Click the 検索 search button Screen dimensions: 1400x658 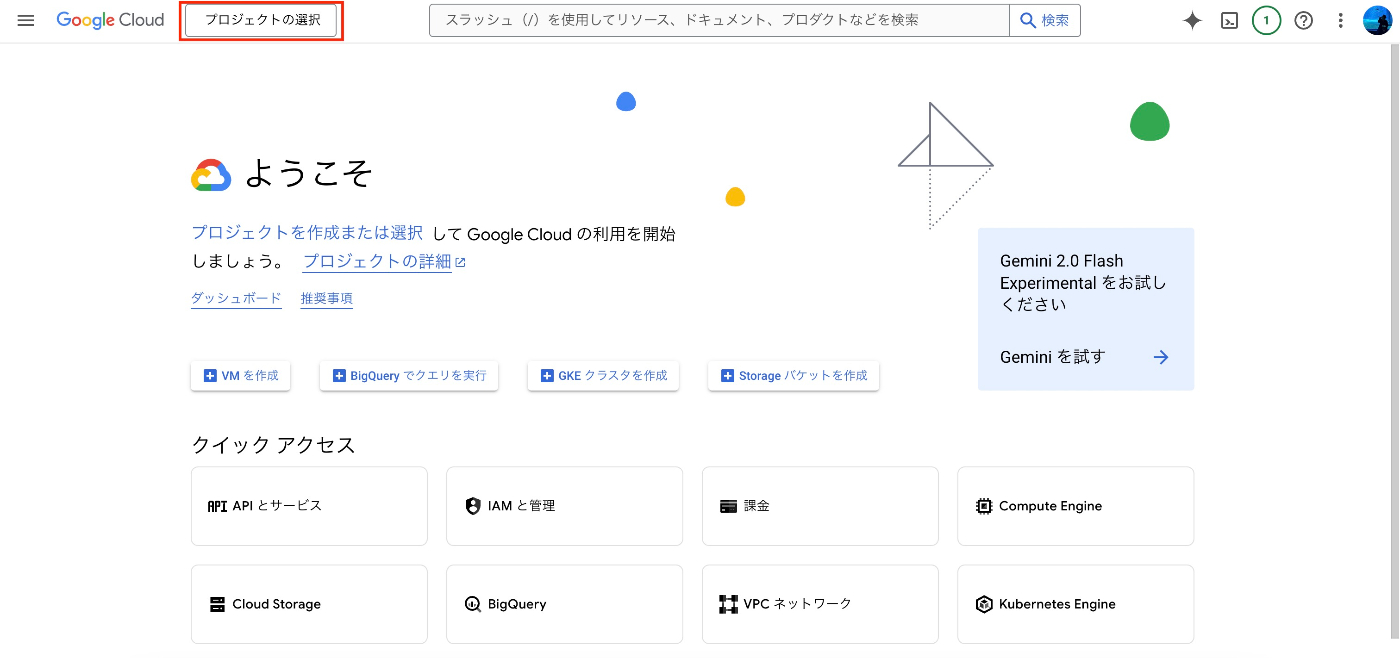click(x=1045, y=20)
